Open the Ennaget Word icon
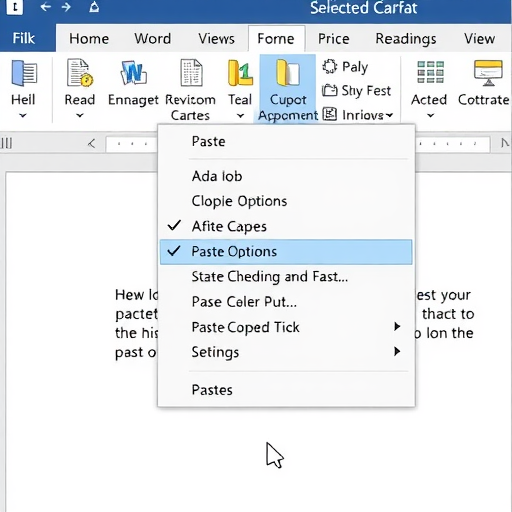The width and height of the screenshot is (512, 512). tap(133, 72)
